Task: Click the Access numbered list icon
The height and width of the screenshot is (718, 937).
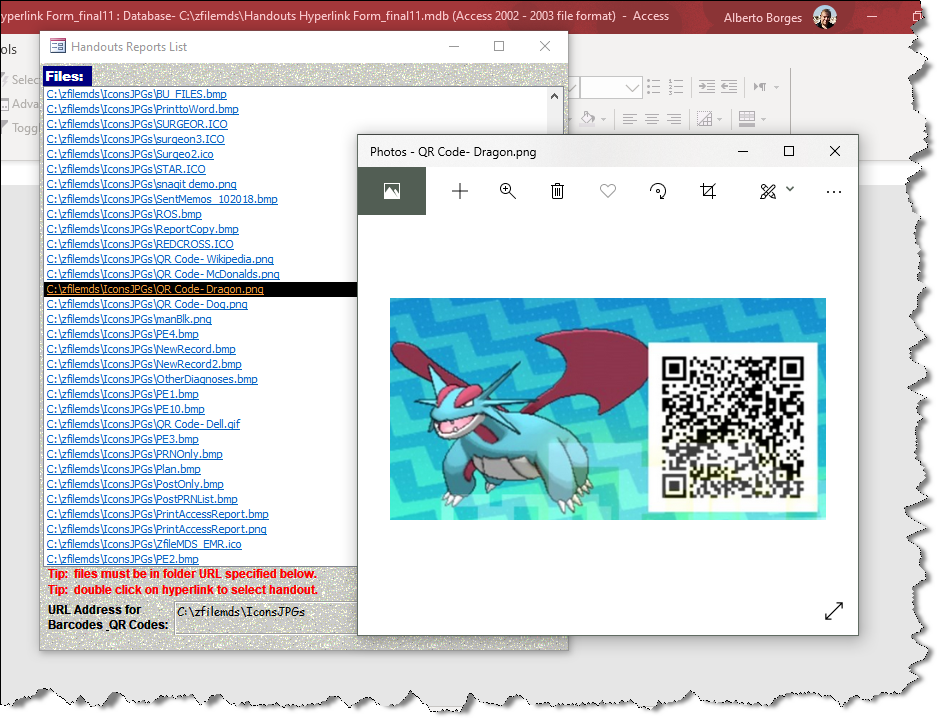Action: [x=676, y=87]
